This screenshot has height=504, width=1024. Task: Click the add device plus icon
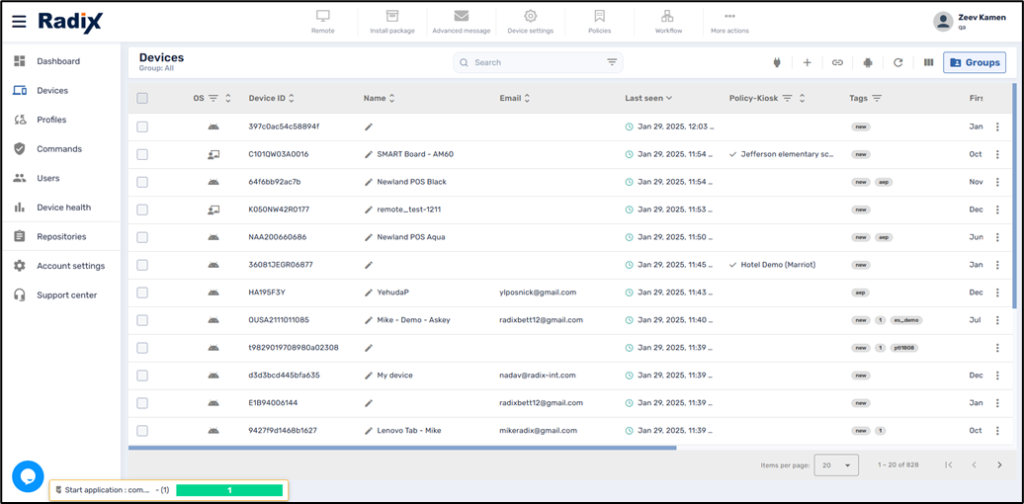[807, 62]
